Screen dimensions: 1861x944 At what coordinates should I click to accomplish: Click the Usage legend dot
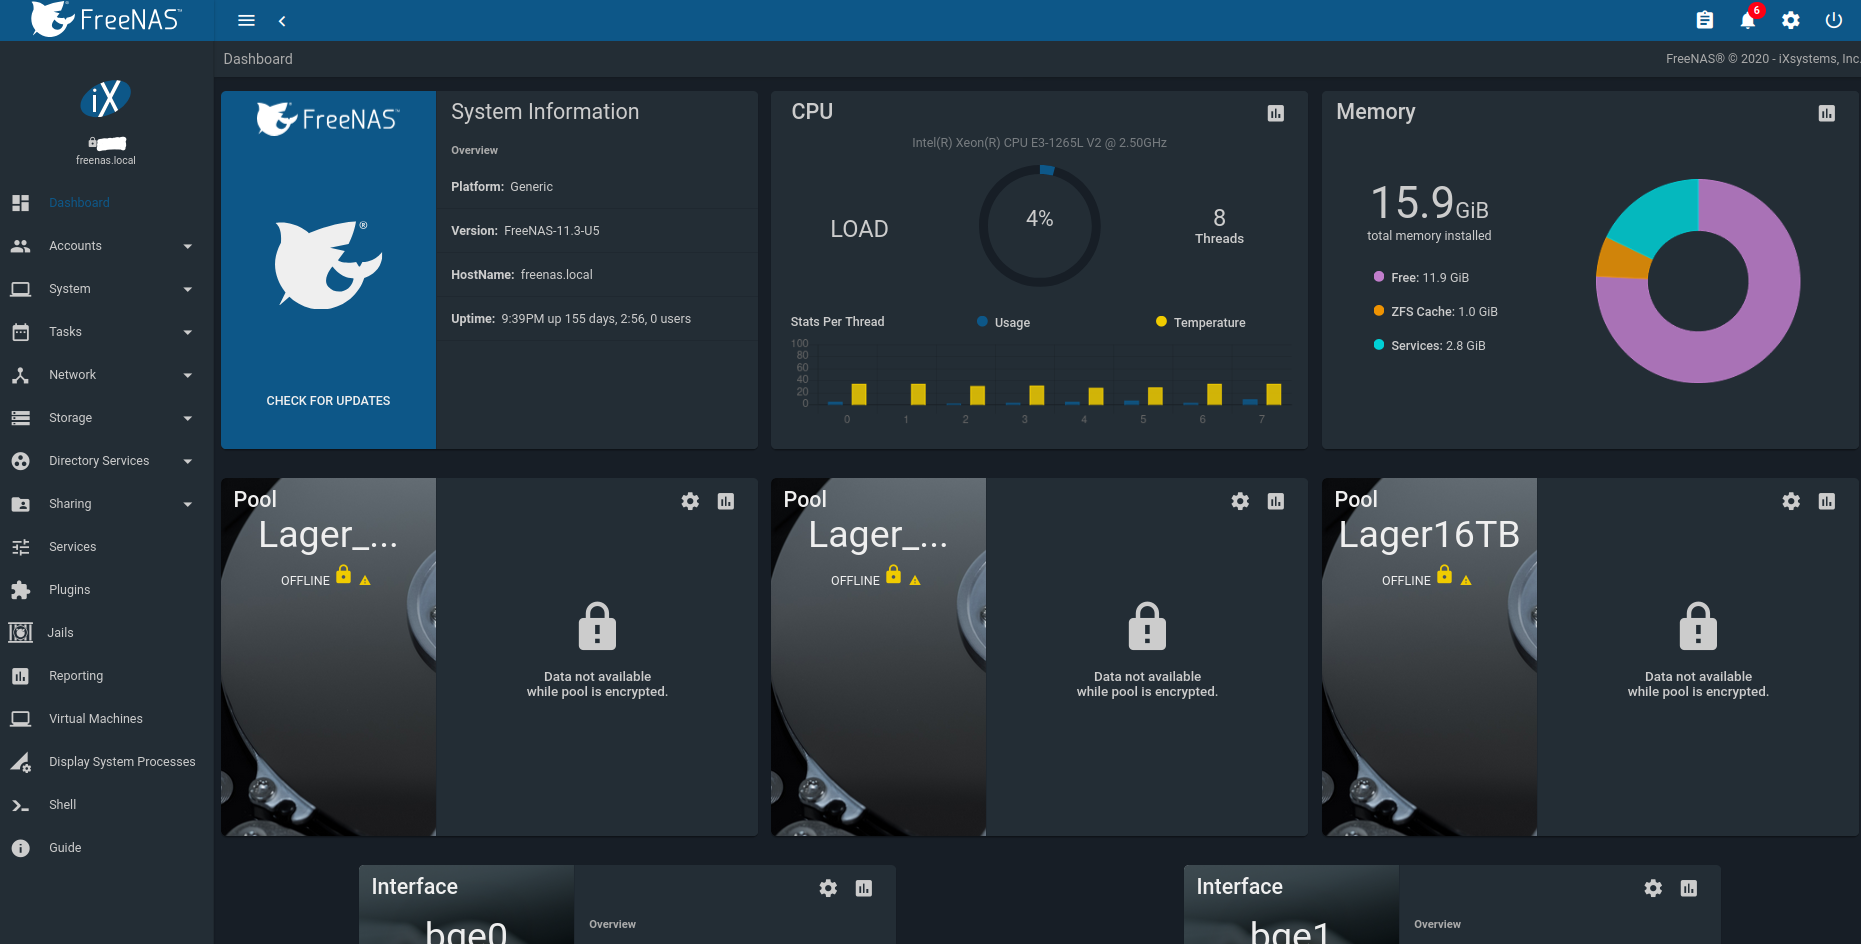tap(982, 322)
